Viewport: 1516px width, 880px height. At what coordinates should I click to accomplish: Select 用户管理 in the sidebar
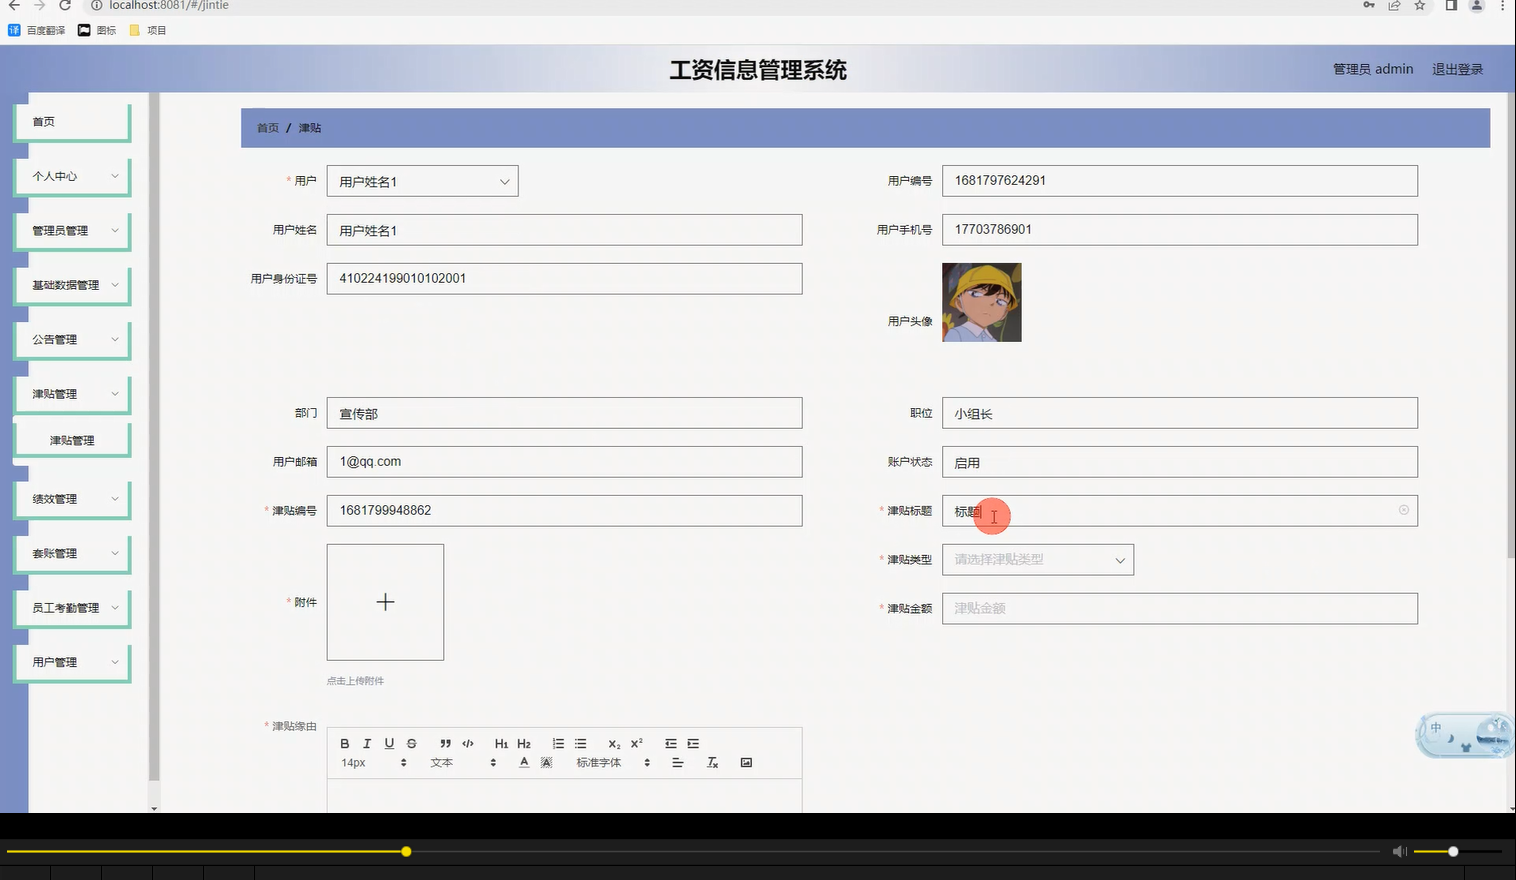72,661
